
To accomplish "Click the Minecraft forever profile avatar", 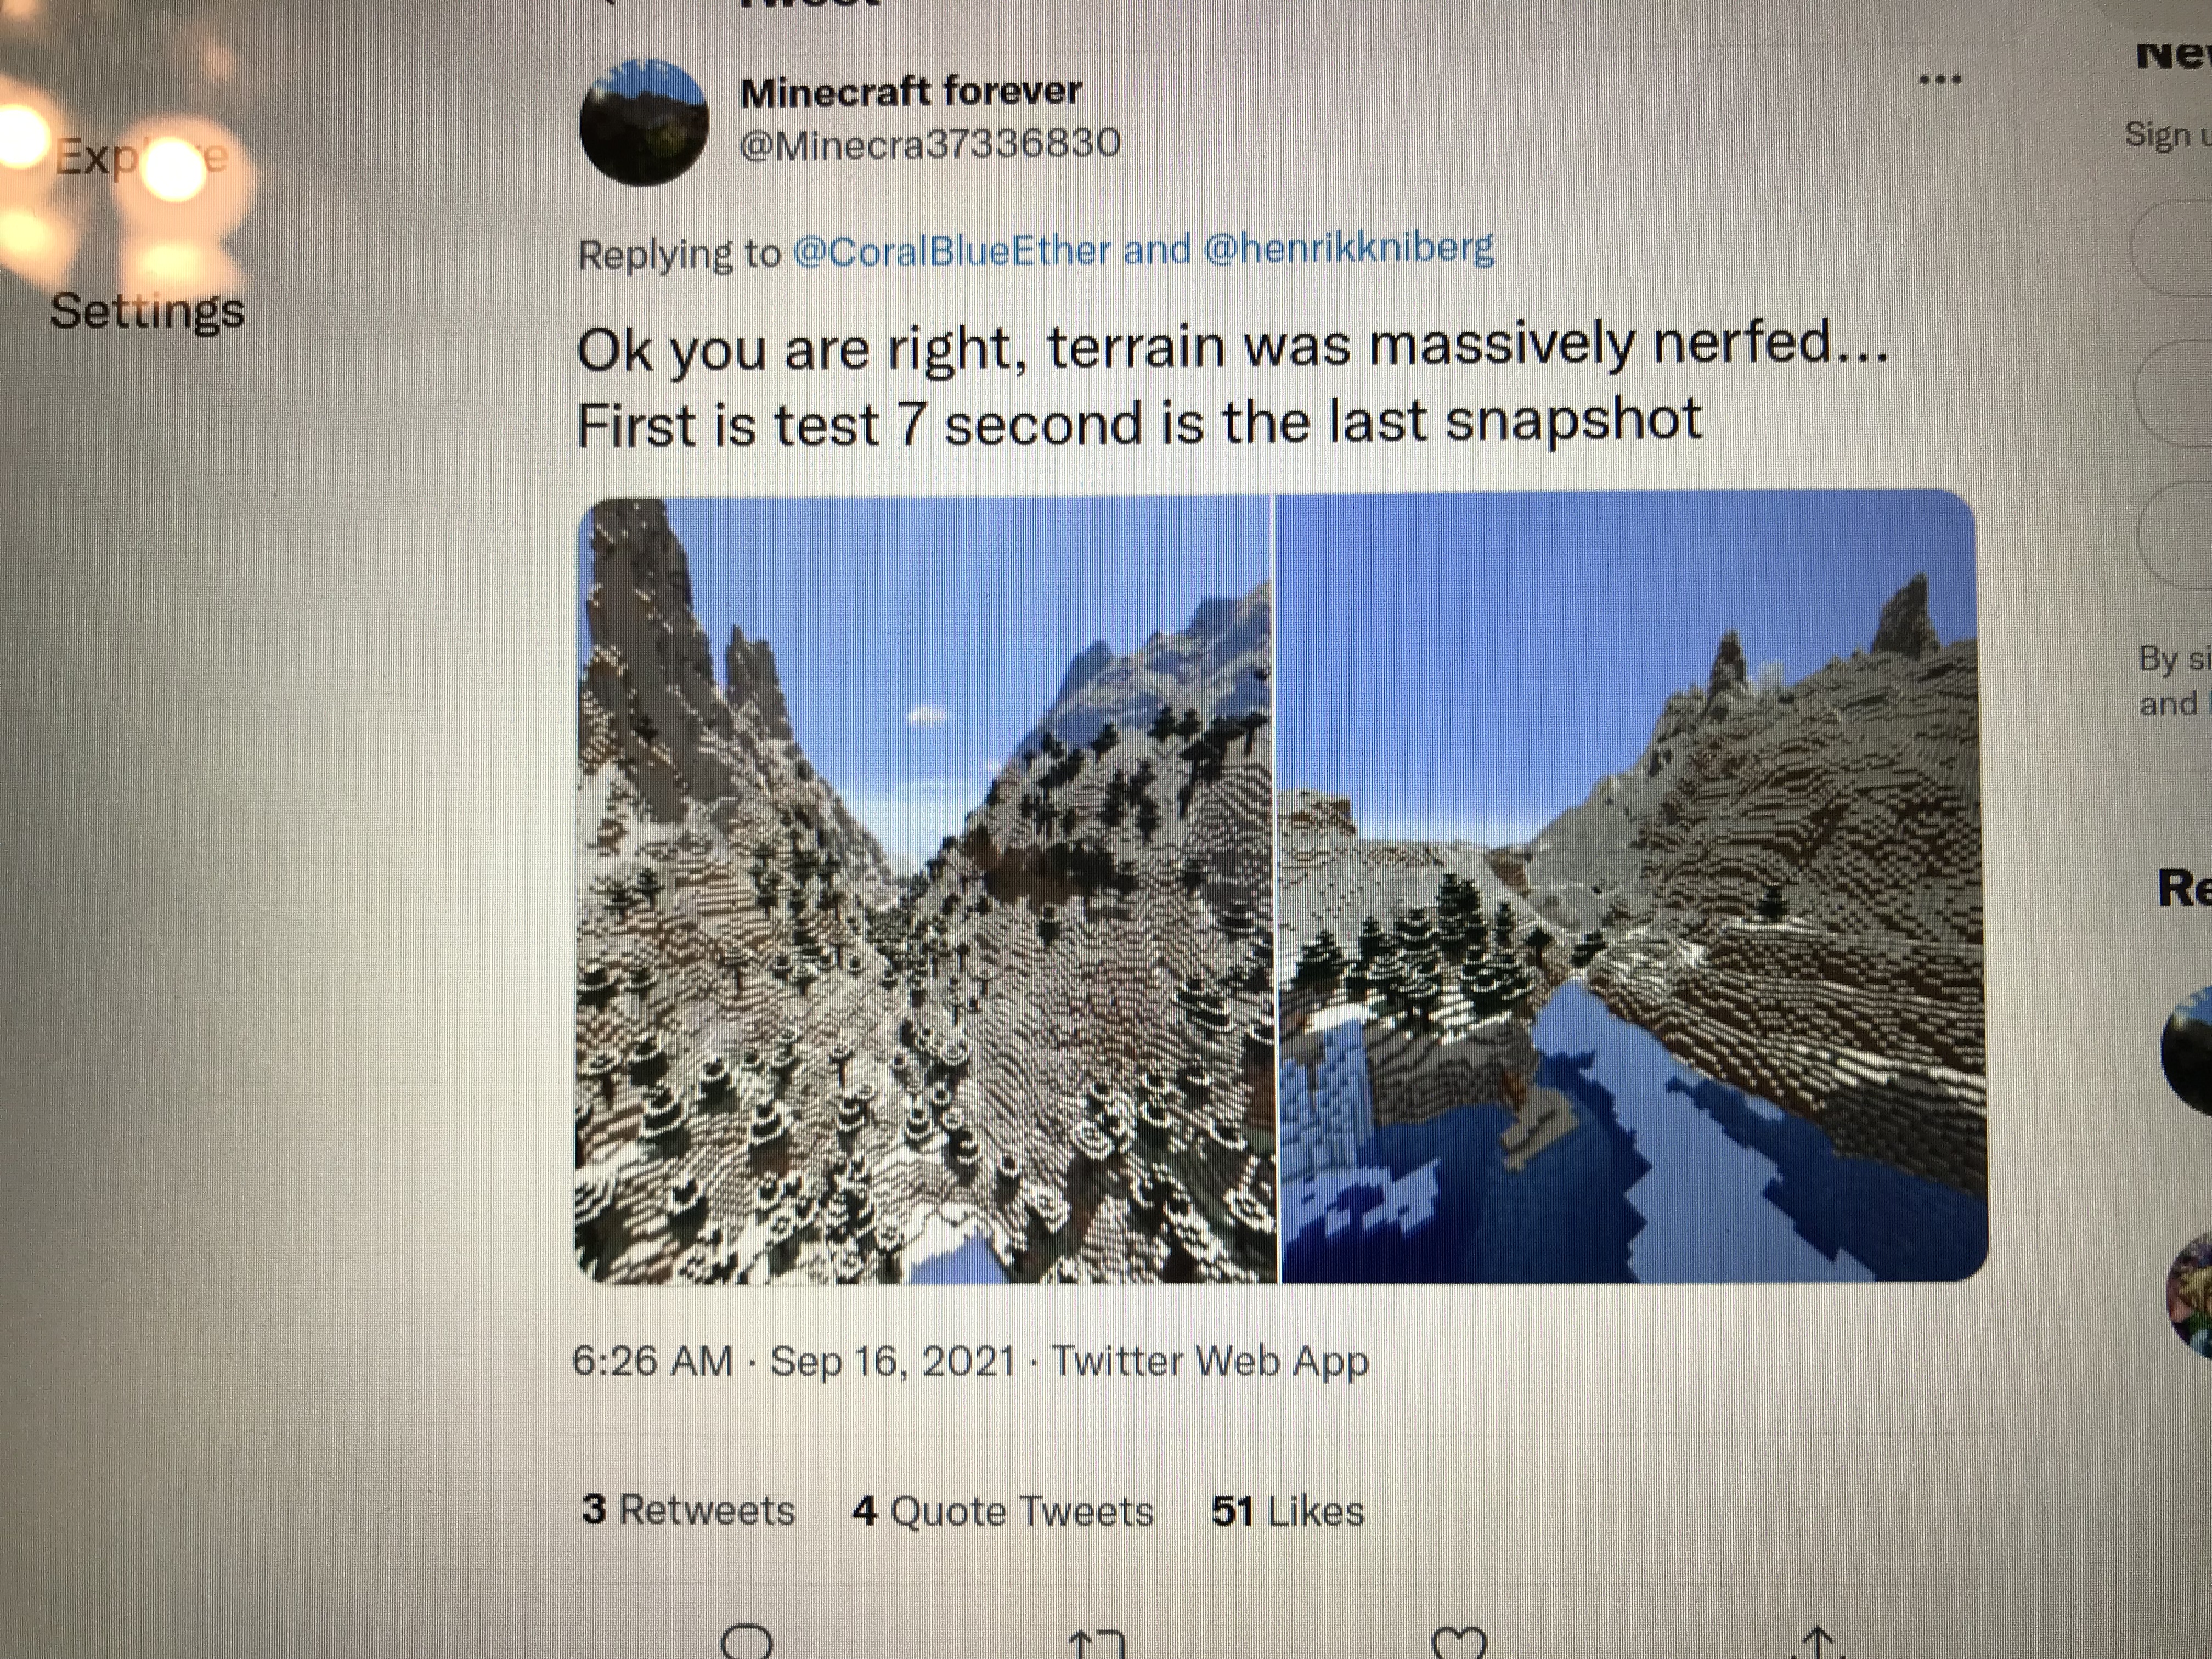I will (x=644, y=123).
